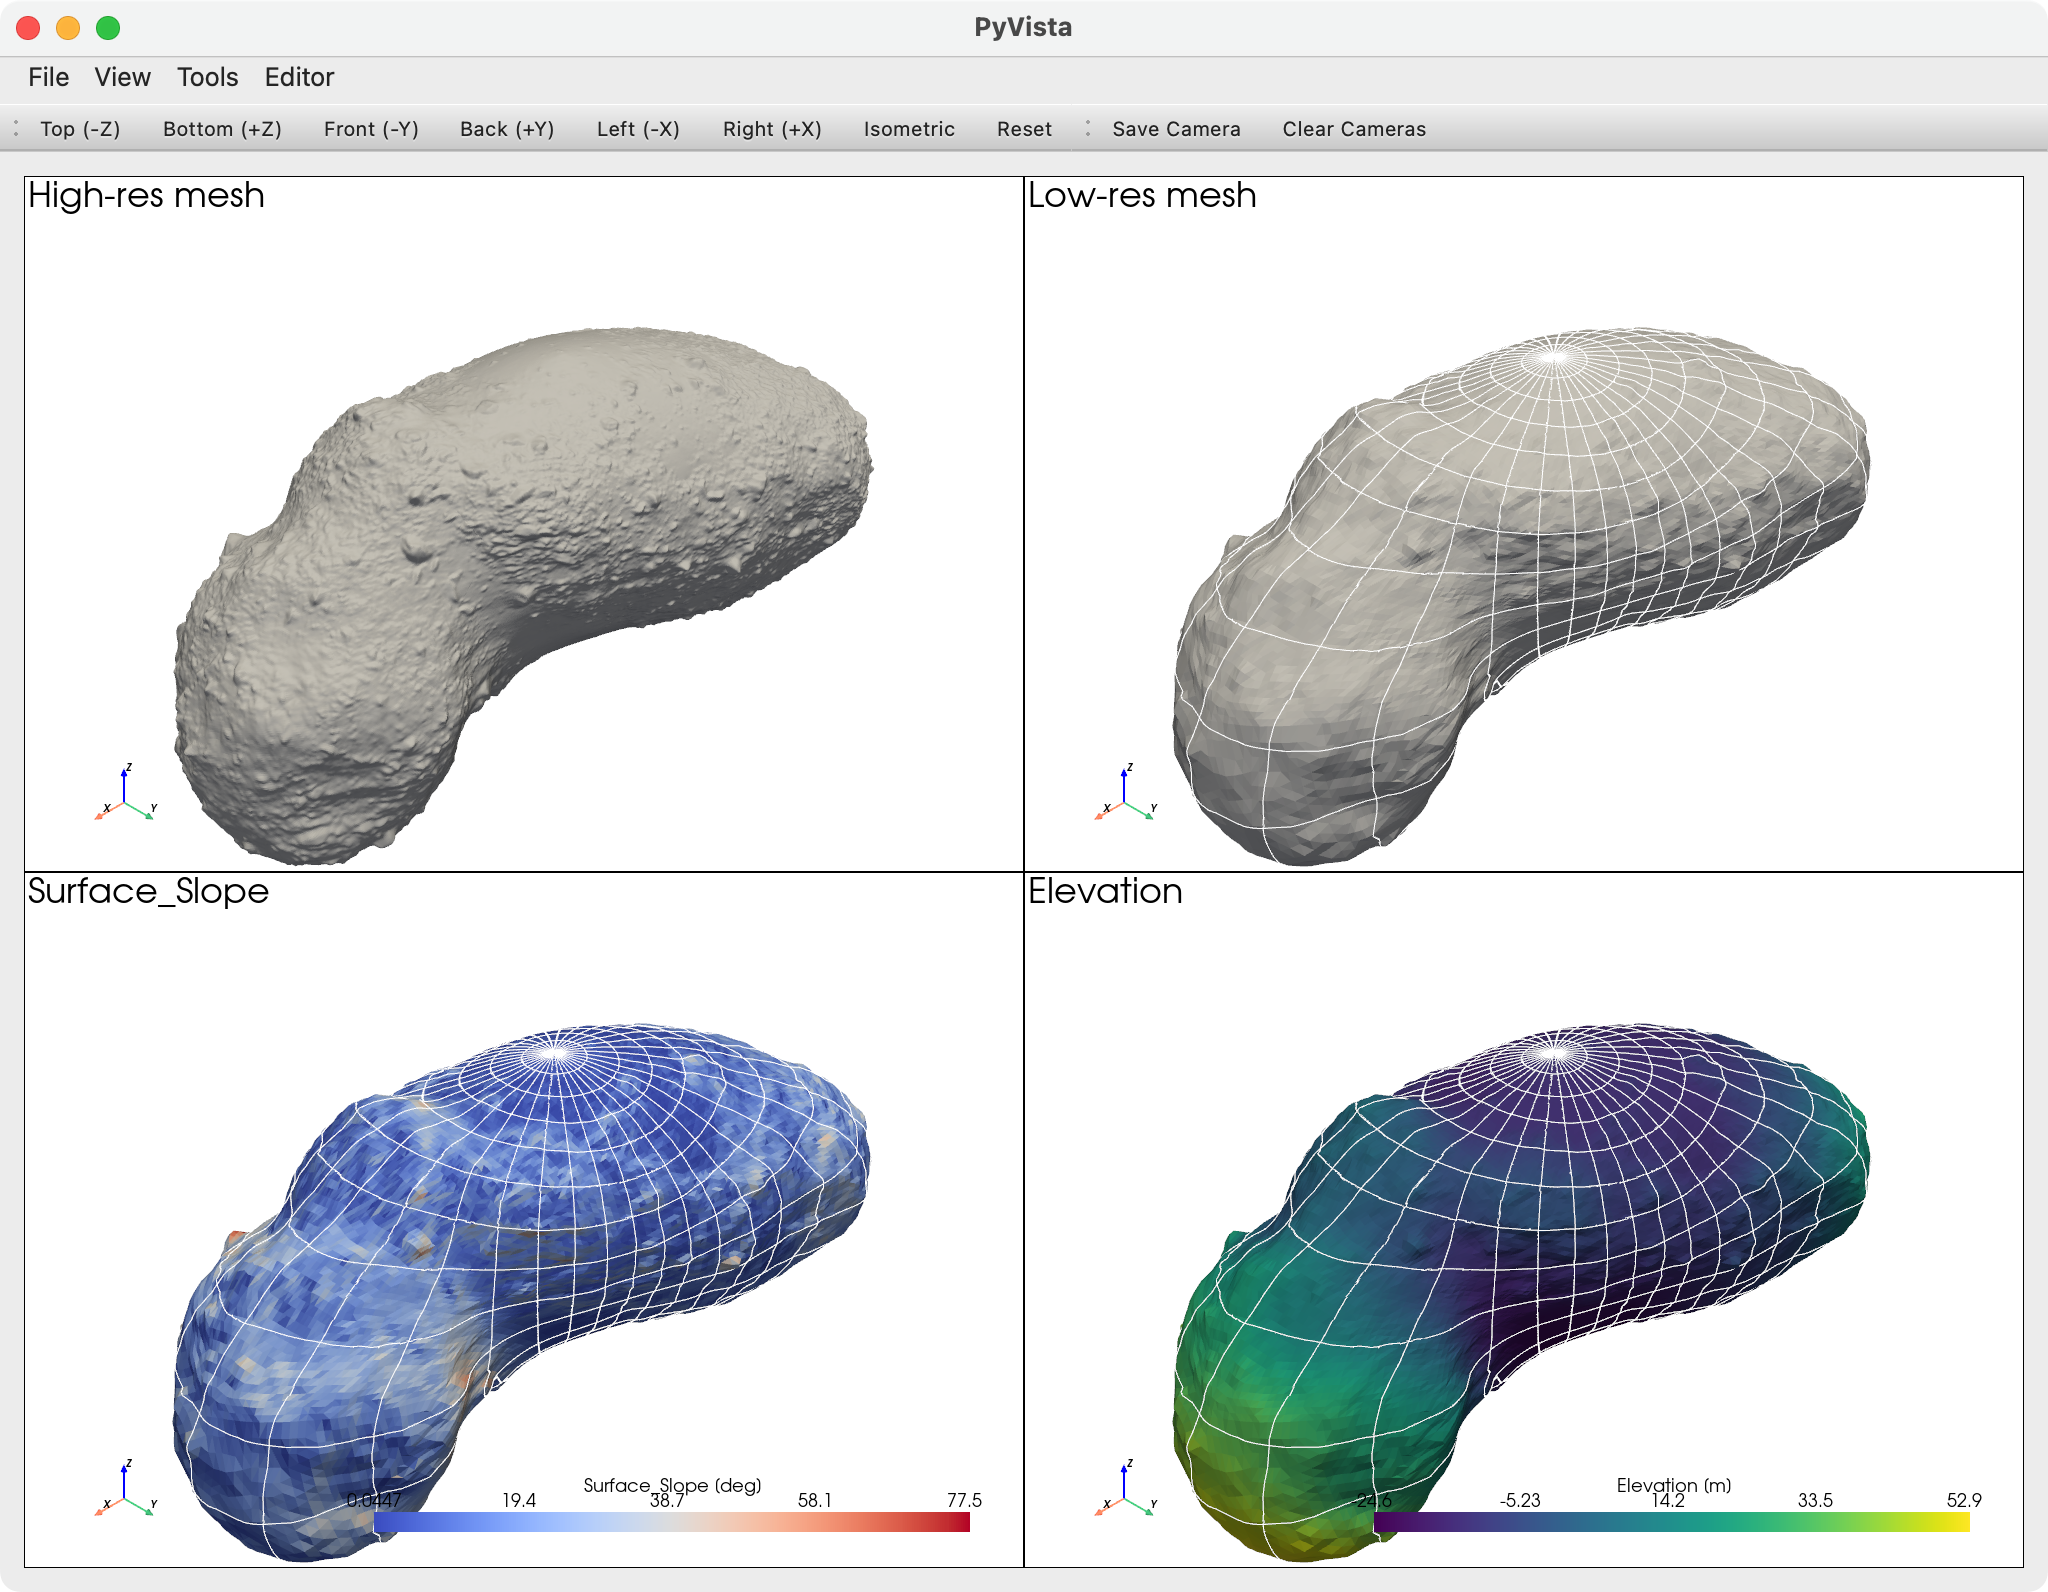Open the View menu
2048x1592 pixels.
122,77
